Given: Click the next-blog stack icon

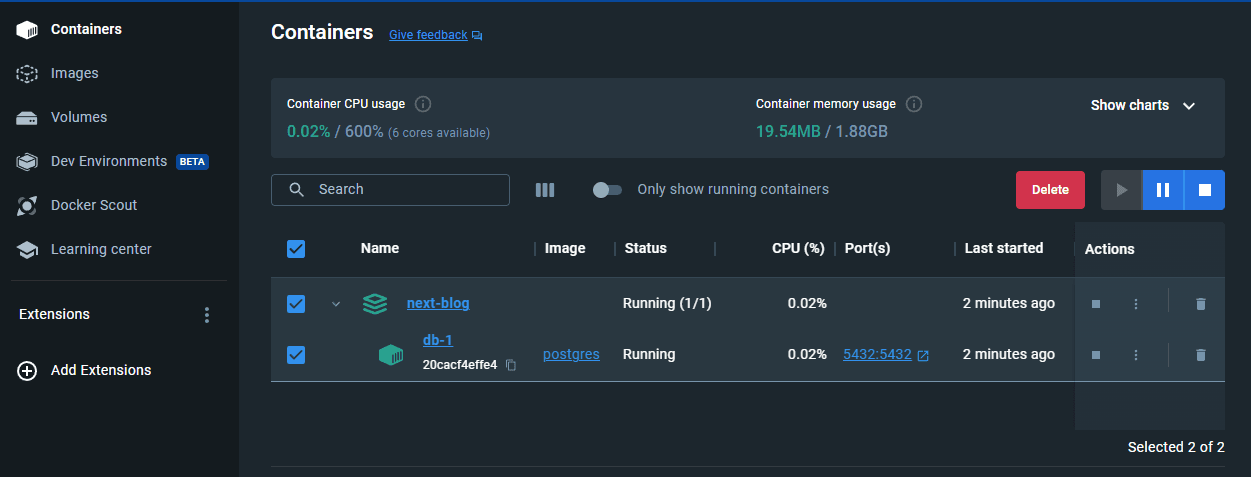Looking at the screenshot, I should 375,304.
